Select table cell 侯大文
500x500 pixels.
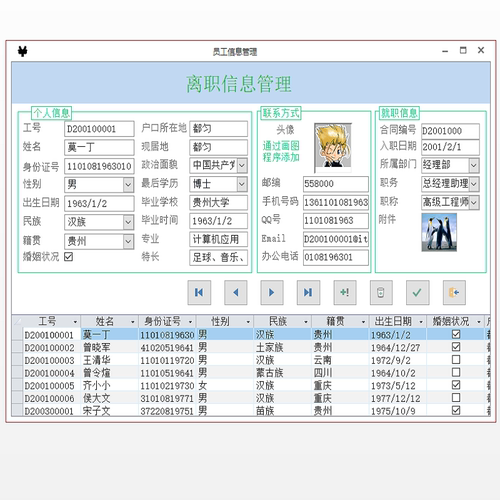point(110,398)
